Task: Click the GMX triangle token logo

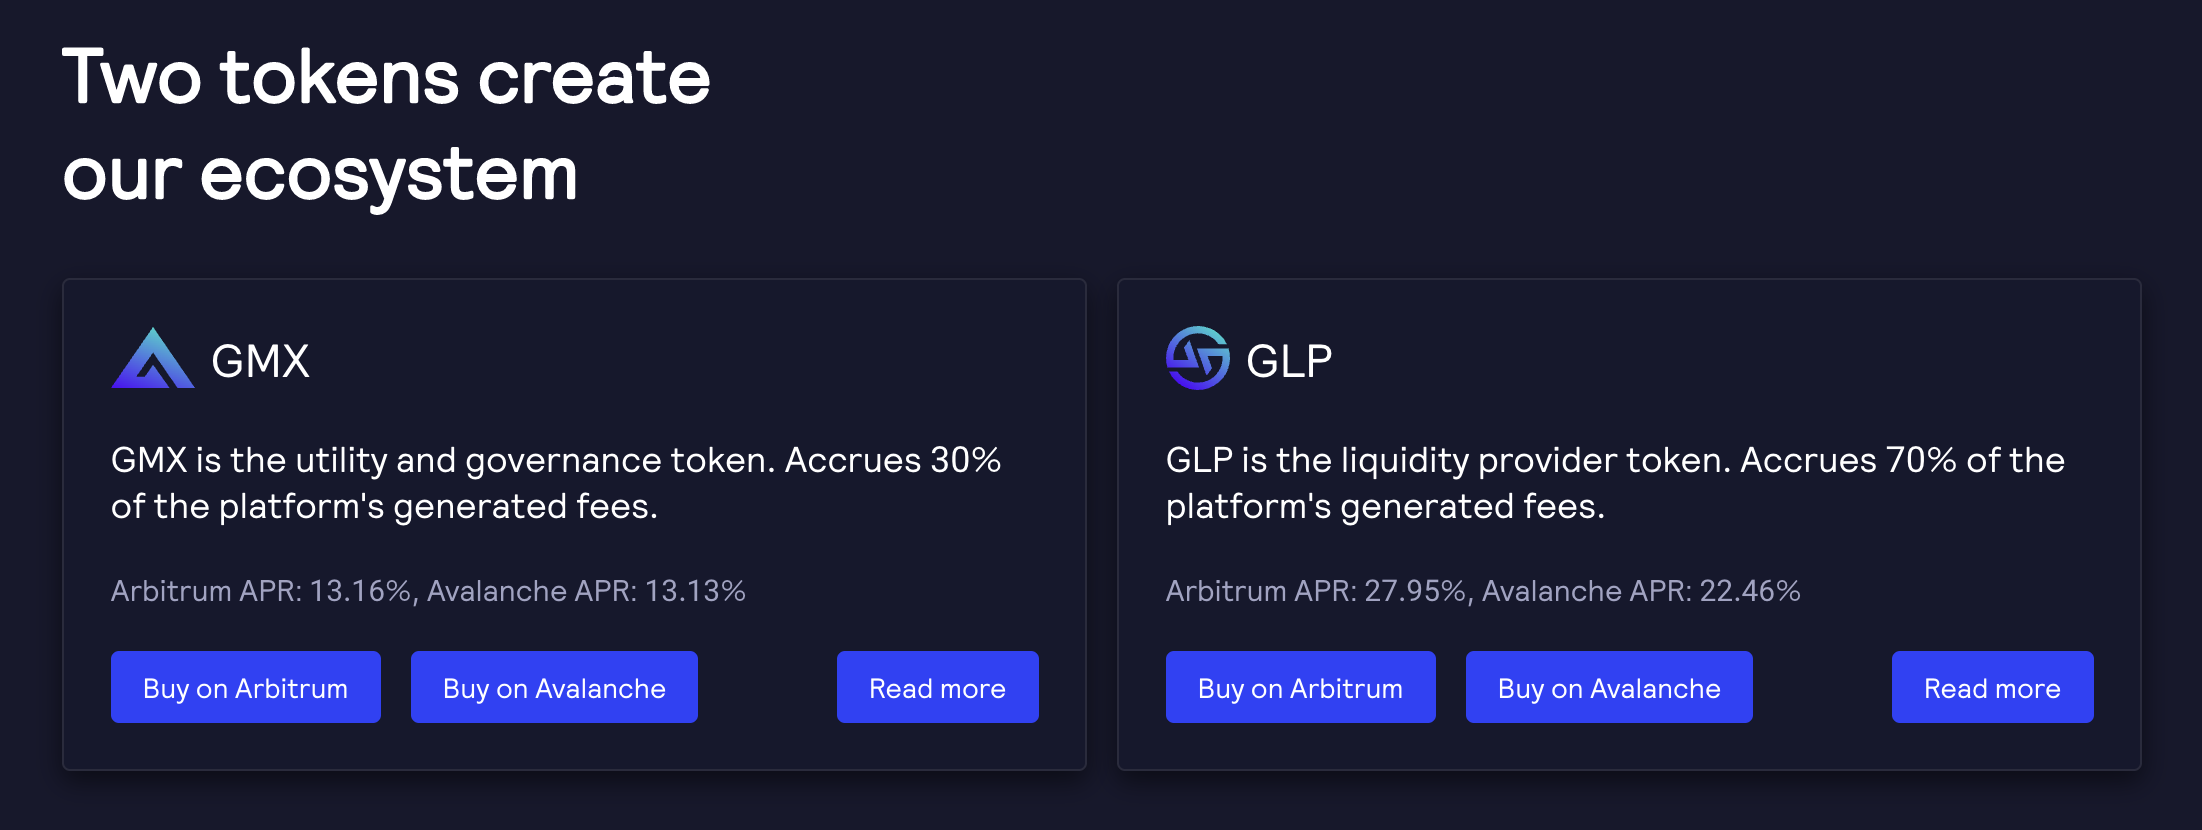Action: pyautogui.click(x=152, y=360)
